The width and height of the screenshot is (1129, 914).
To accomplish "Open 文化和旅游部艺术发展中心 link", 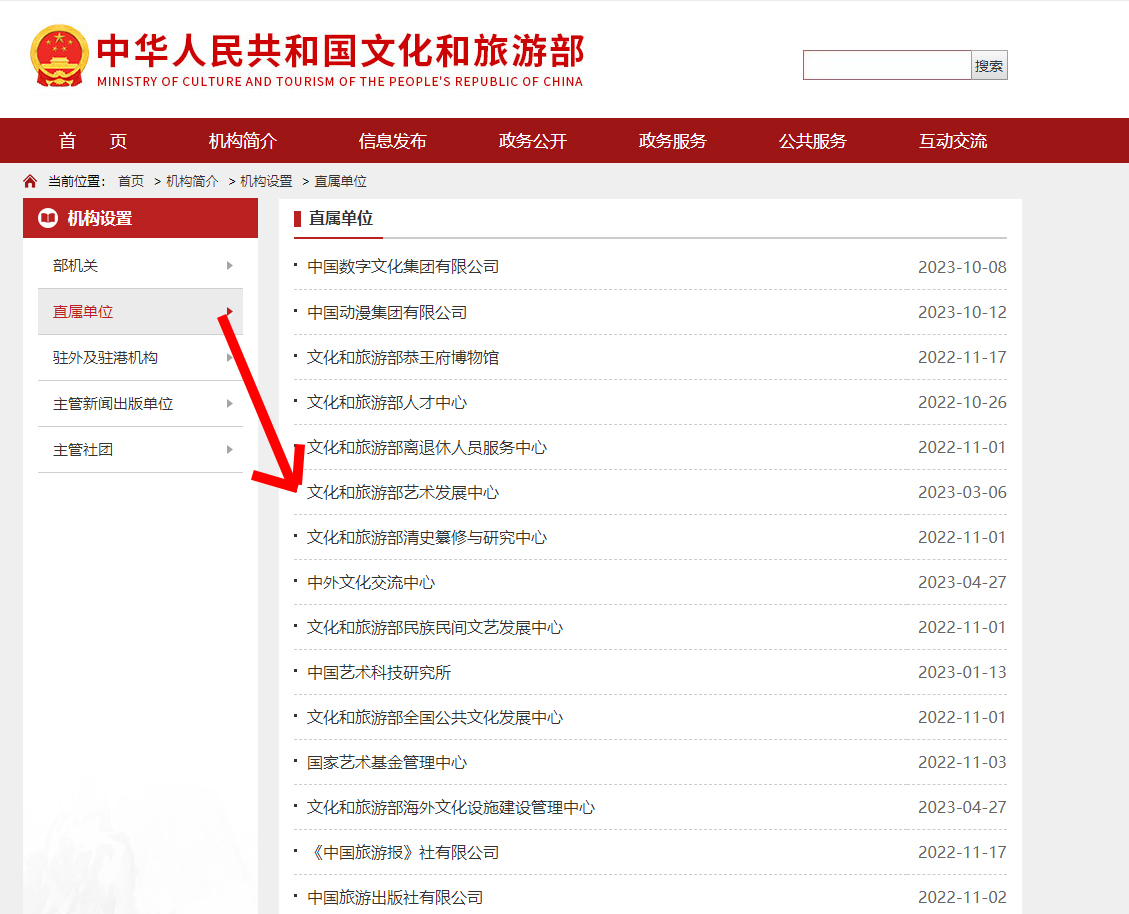I will 402,492.
